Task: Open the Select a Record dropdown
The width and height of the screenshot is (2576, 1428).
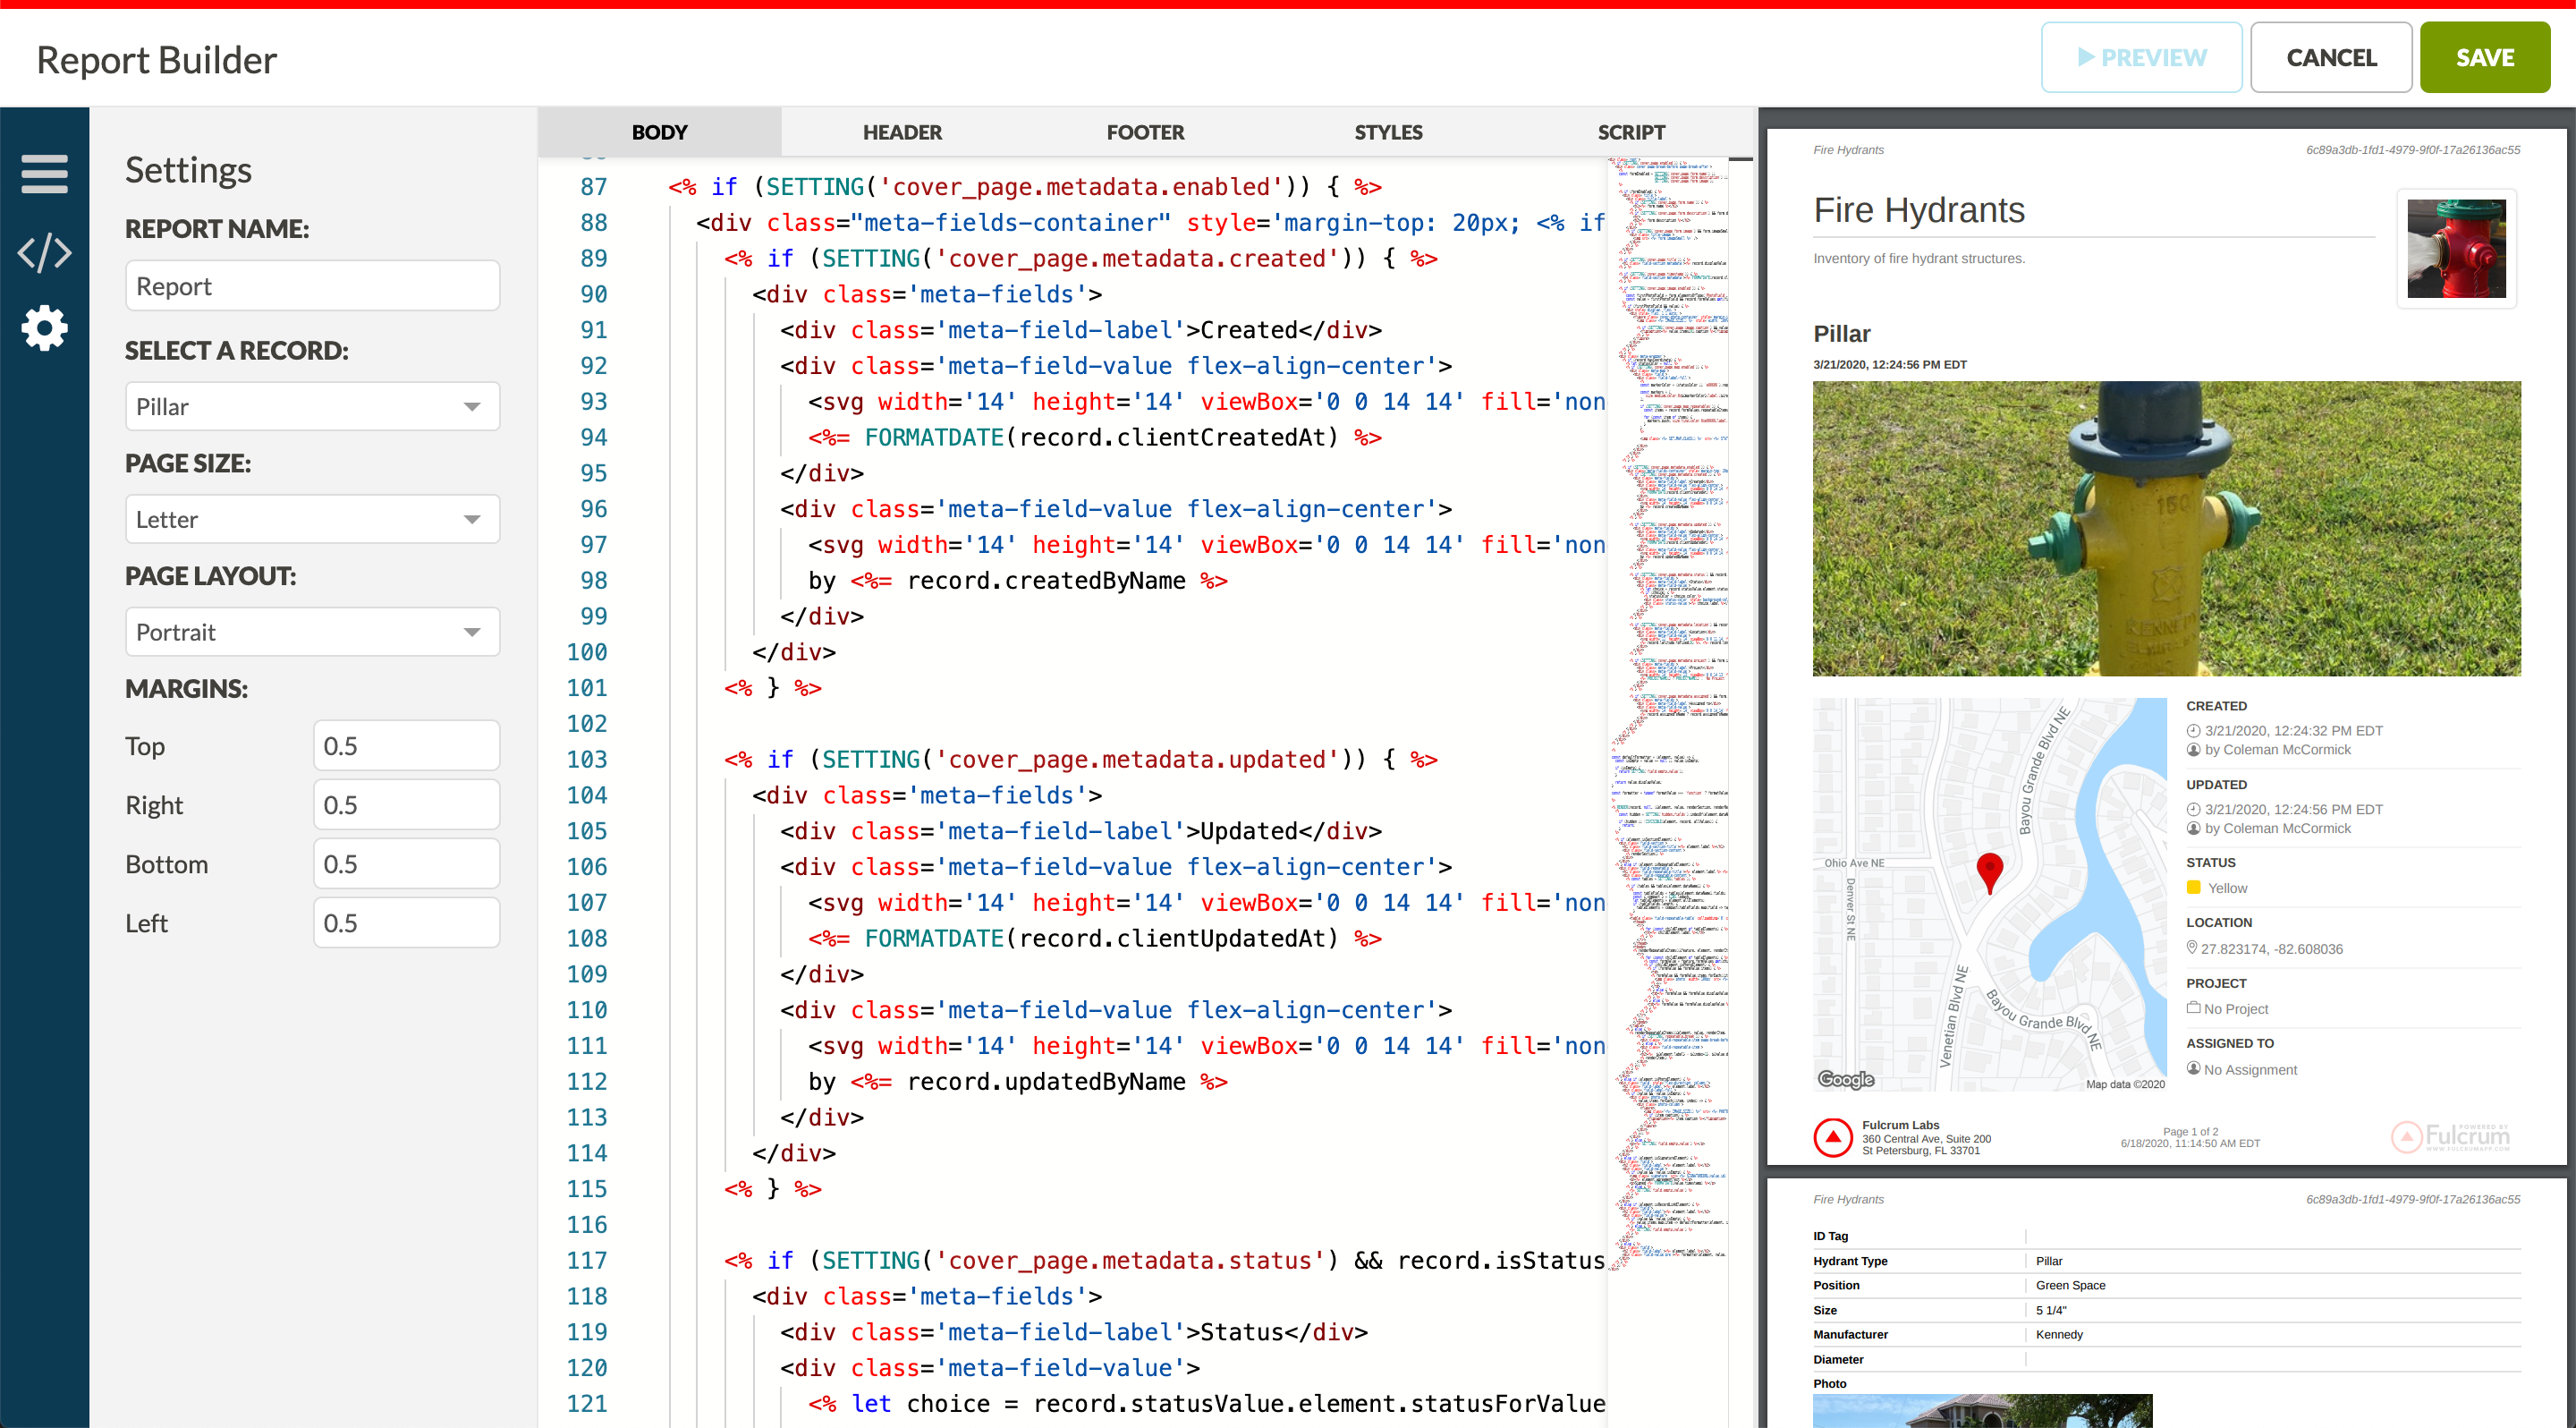Action: (x=312, y=407)
